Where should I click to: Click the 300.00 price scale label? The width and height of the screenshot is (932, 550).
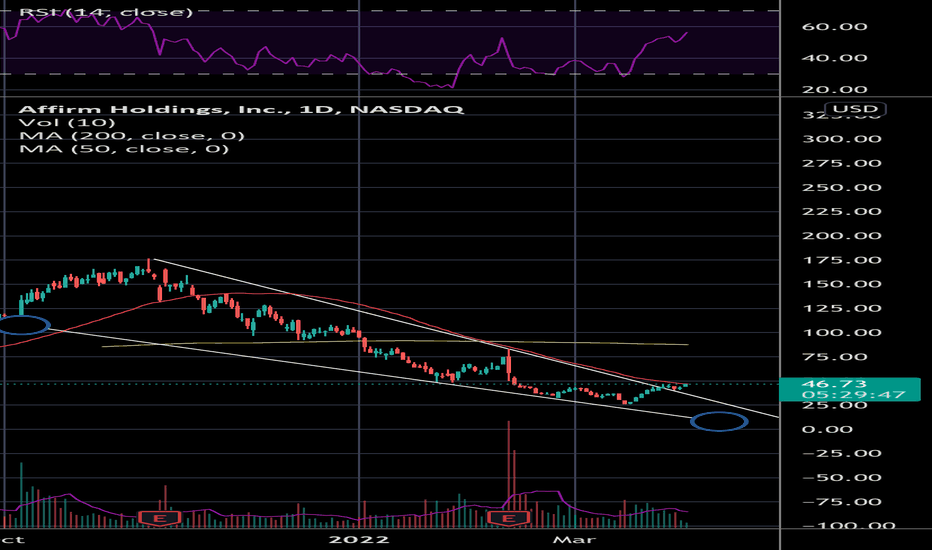(842, 139)
